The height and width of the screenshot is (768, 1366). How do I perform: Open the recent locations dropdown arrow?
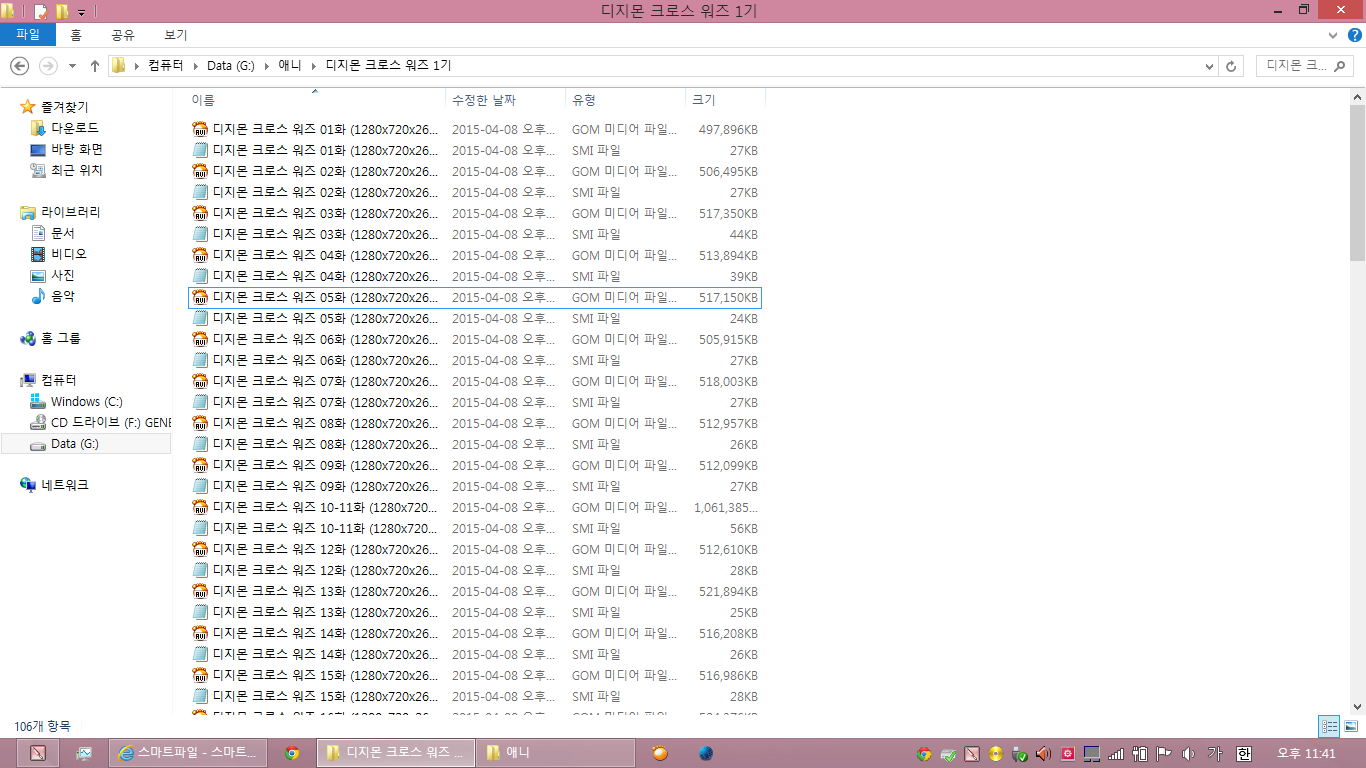pos(72,66)
